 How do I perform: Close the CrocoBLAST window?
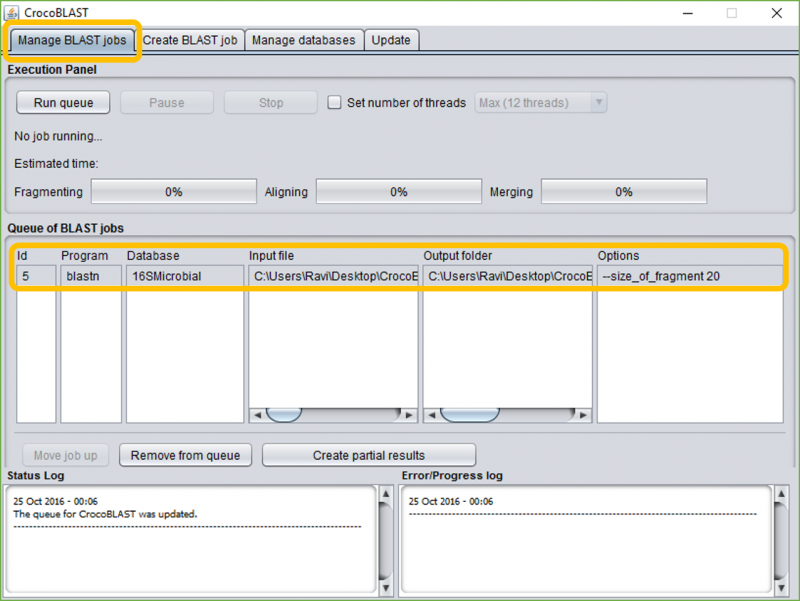pyautogui.click(x=777, y=13)
